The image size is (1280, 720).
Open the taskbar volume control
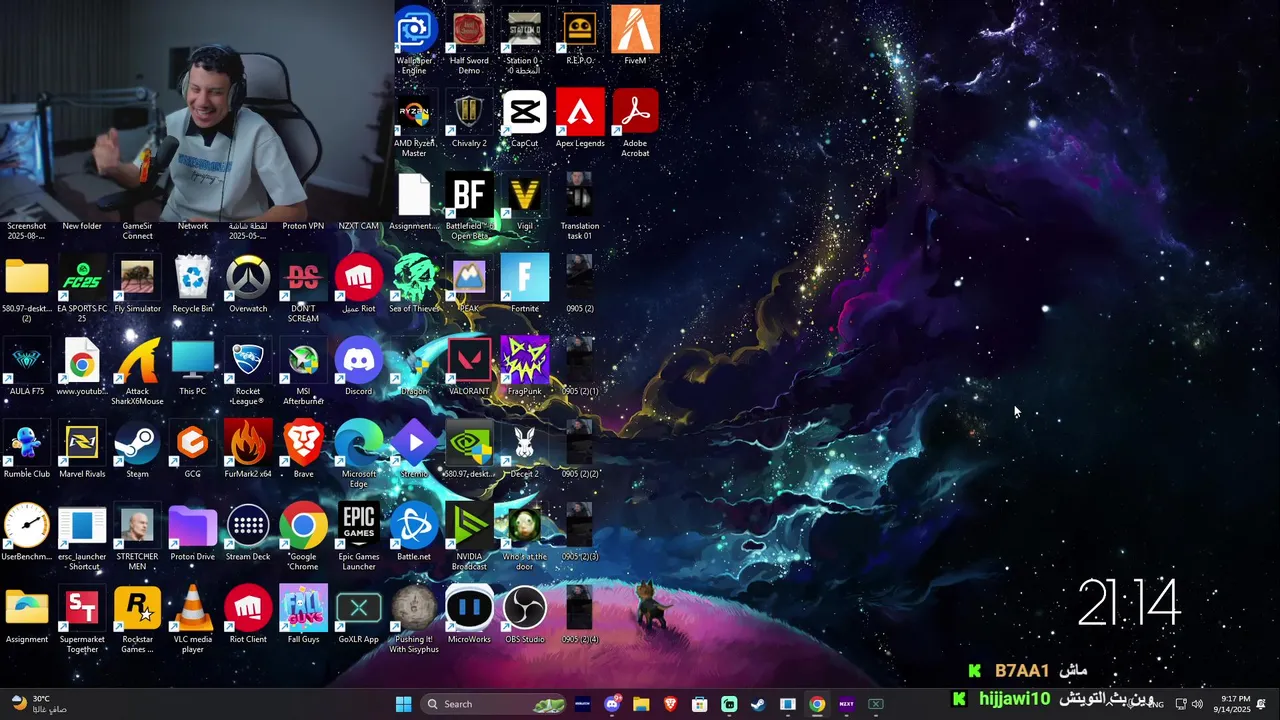pyautogui.click(x=1197, y=704)
